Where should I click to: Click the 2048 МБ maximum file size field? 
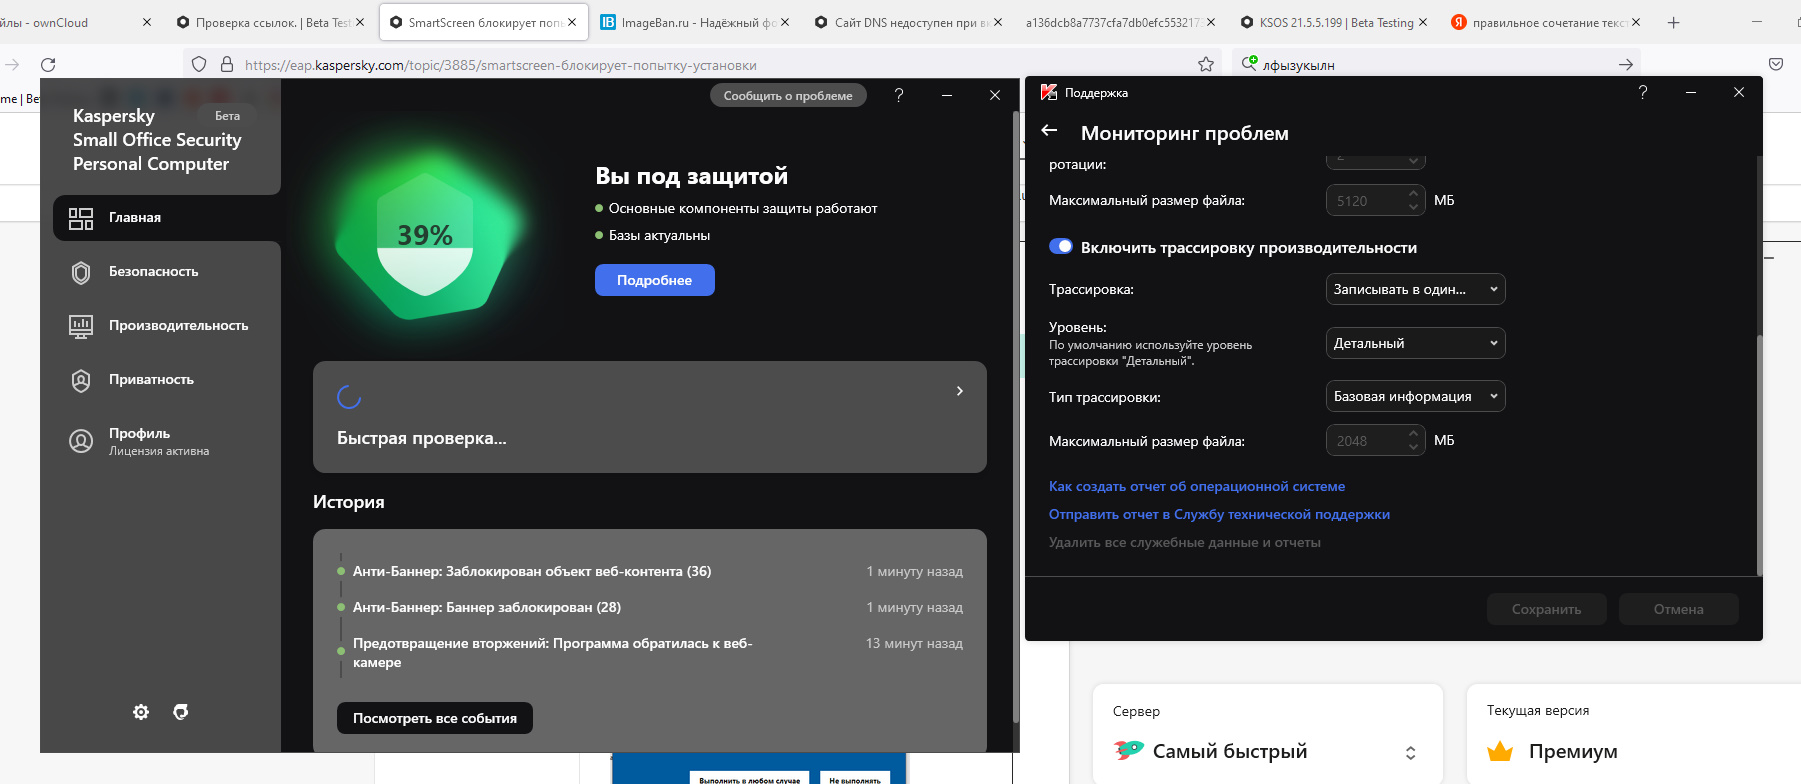point(1375,441)
